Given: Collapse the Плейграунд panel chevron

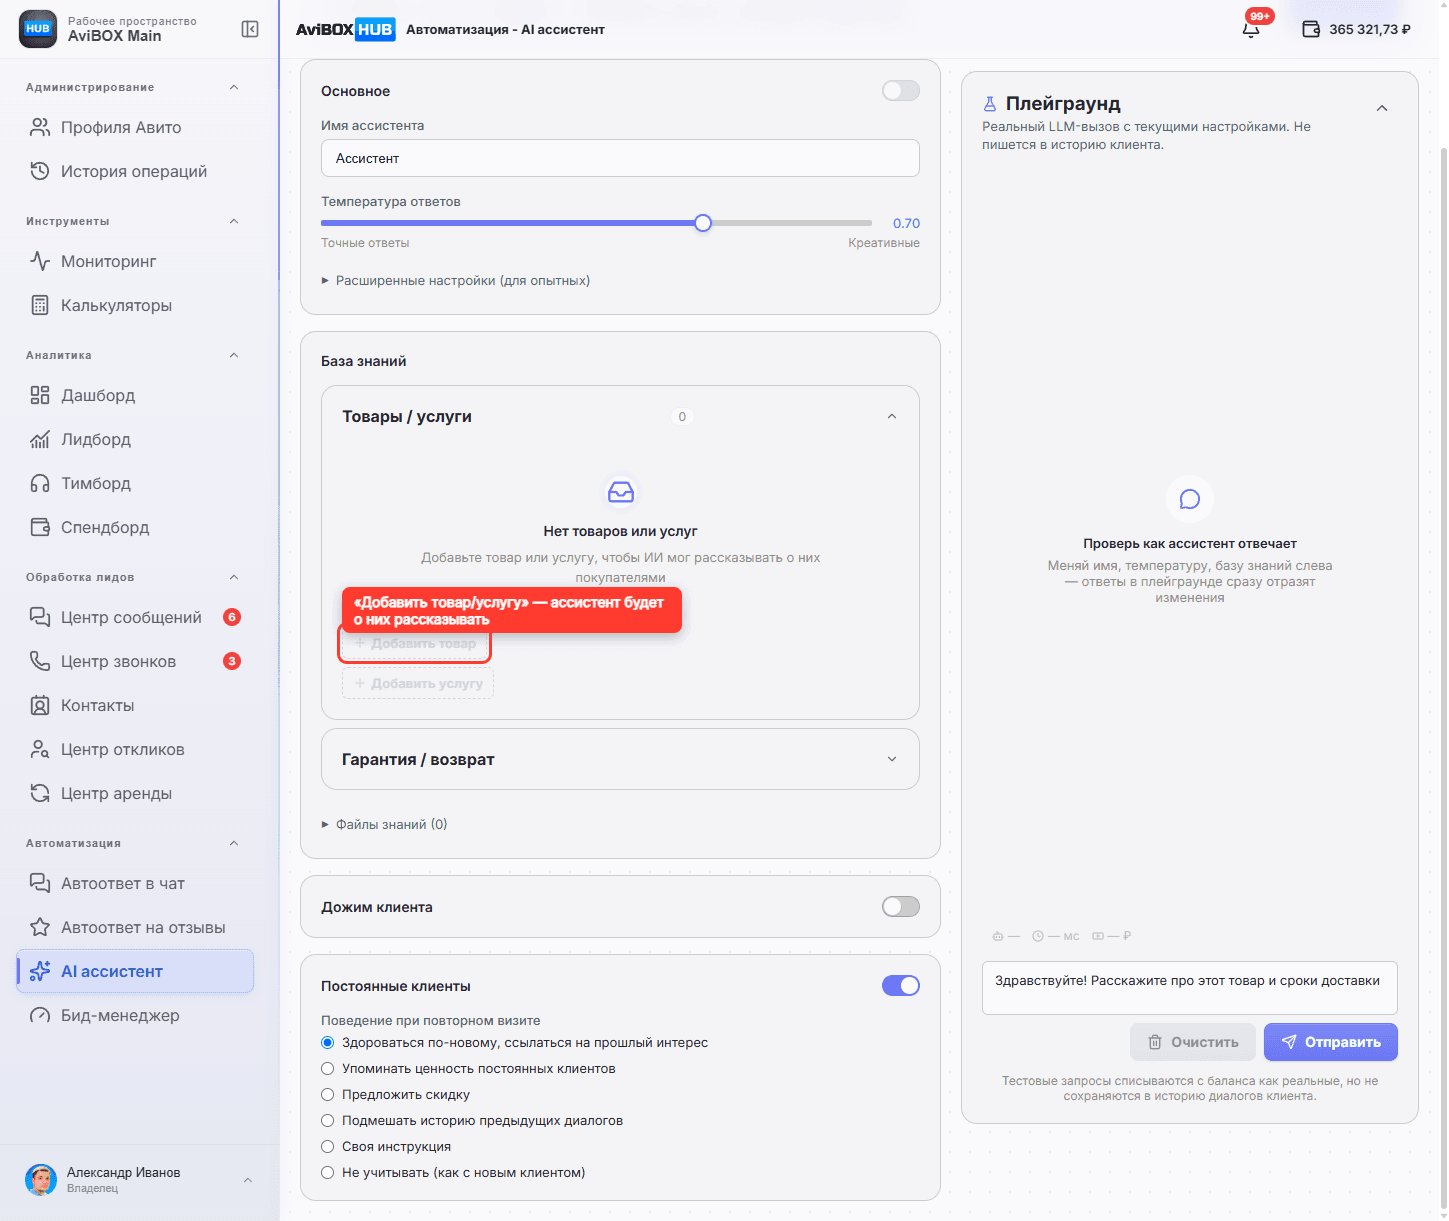Looking at the screenshot, I should pyautogui.click(x=1382, y=108).
